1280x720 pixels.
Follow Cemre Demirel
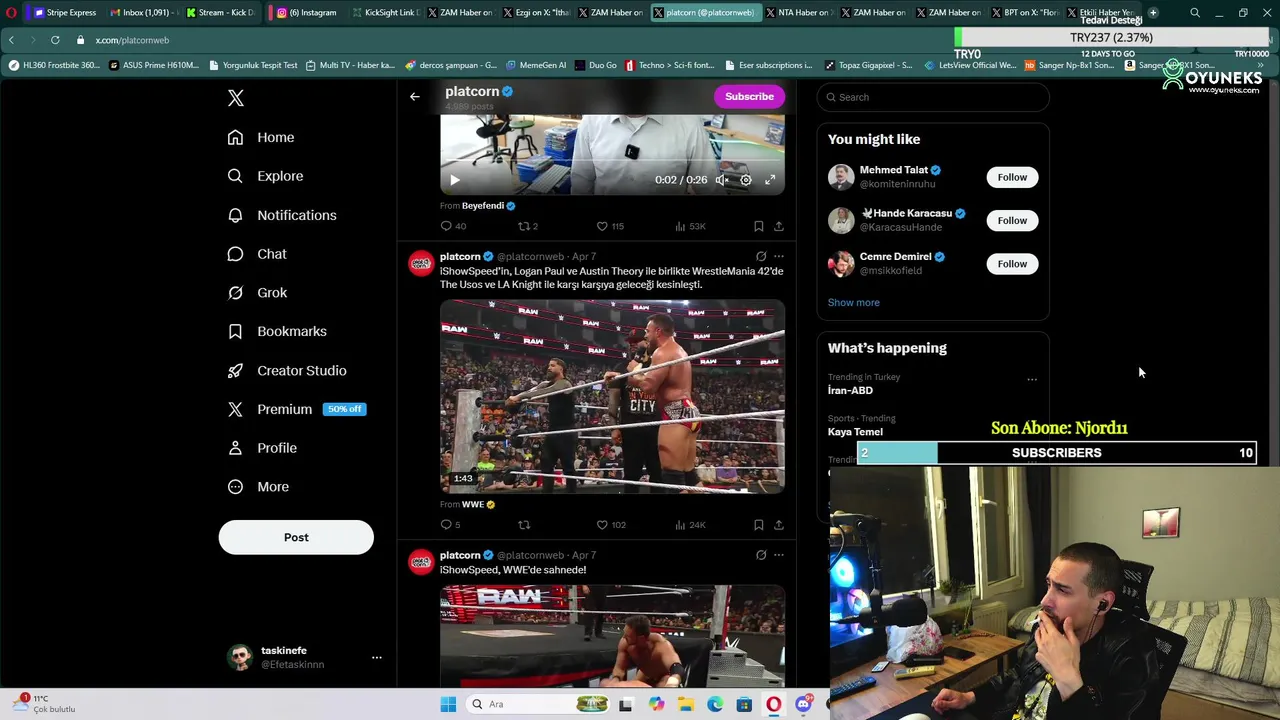coord(1012,264)
